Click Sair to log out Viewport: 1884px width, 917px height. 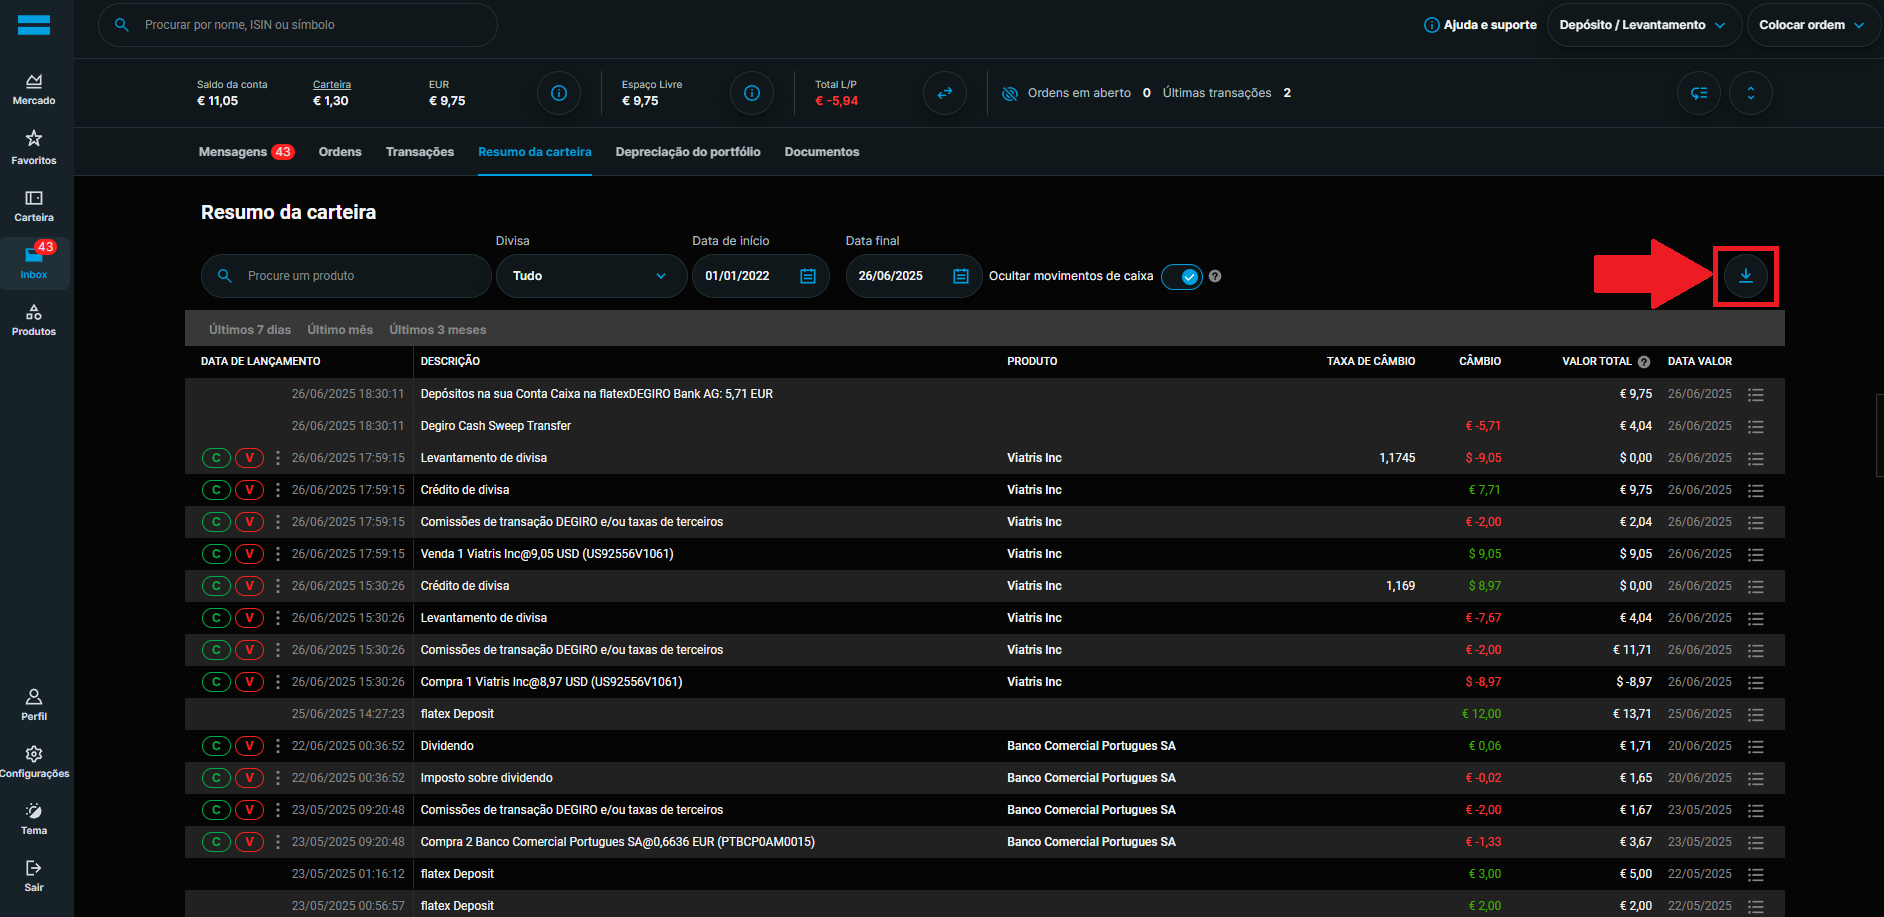click(x=34, y=876)
